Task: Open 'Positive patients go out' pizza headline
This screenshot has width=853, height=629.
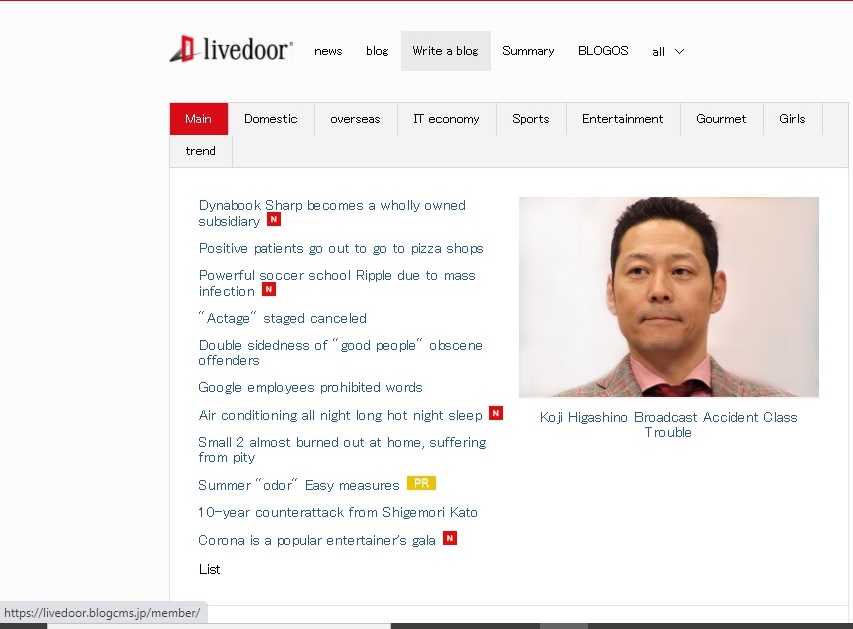Action: pos(341,249)
